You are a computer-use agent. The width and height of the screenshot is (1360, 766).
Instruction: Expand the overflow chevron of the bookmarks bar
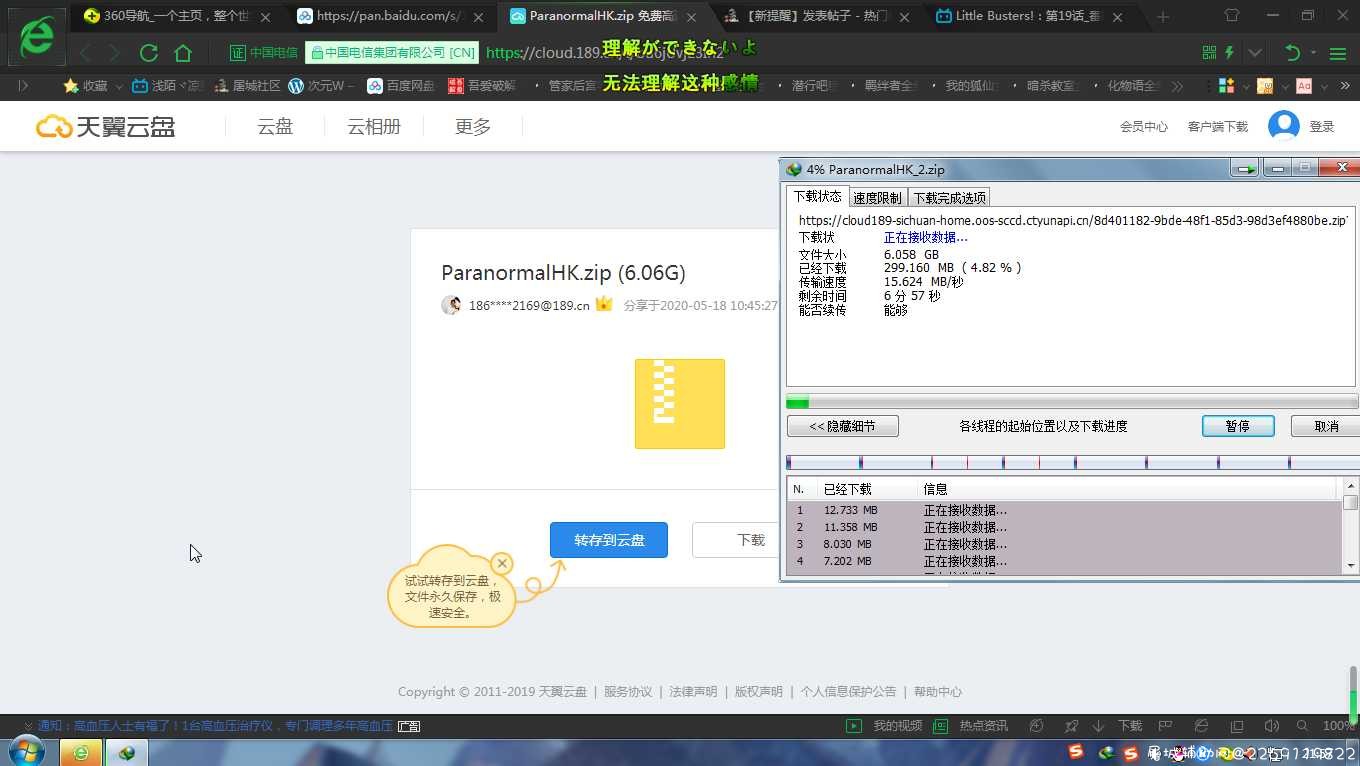[x=1177, y=86]
